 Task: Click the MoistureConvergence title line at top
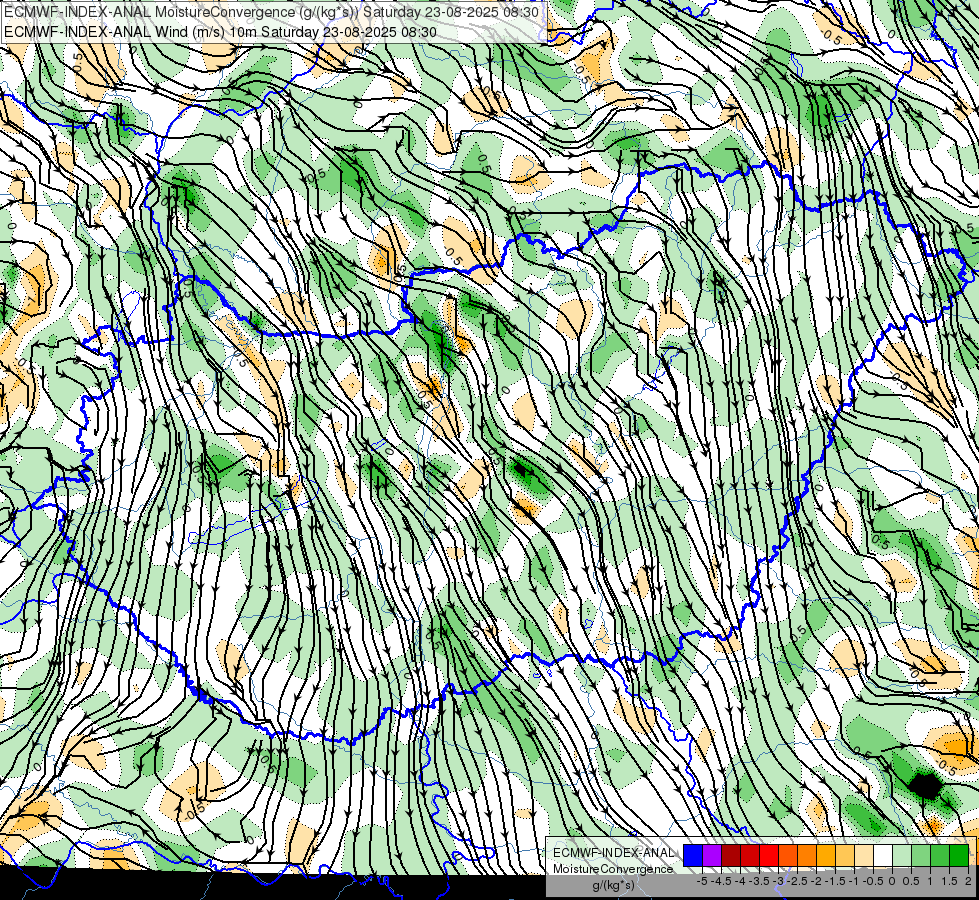point(272,11)
